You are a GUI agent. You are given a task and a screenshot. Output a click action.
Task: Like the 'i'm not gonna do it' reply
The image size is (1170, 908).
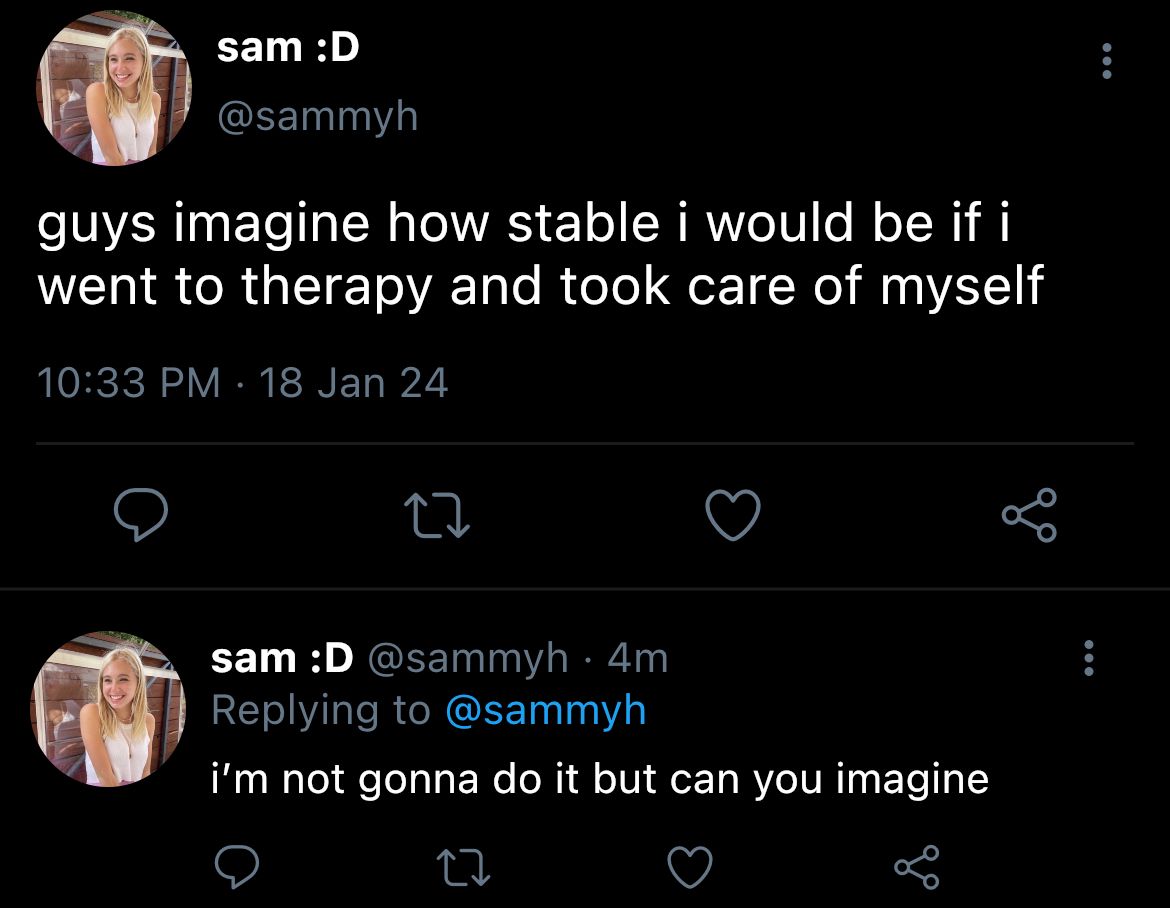689,867
